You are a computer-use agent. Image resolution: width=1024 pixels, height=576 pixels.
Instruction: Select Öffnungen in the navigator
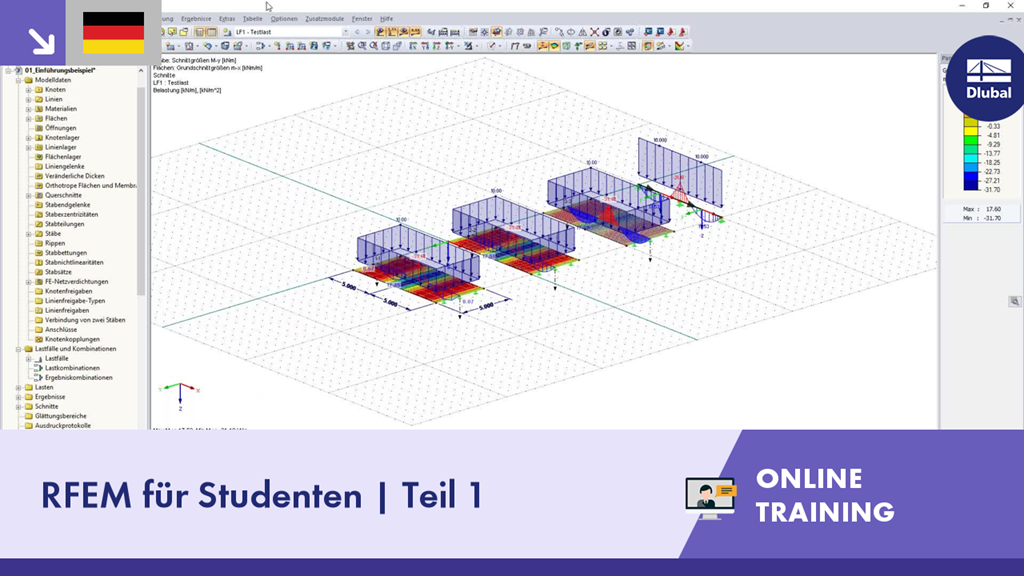pyautogui.click(x=60, y=128)
